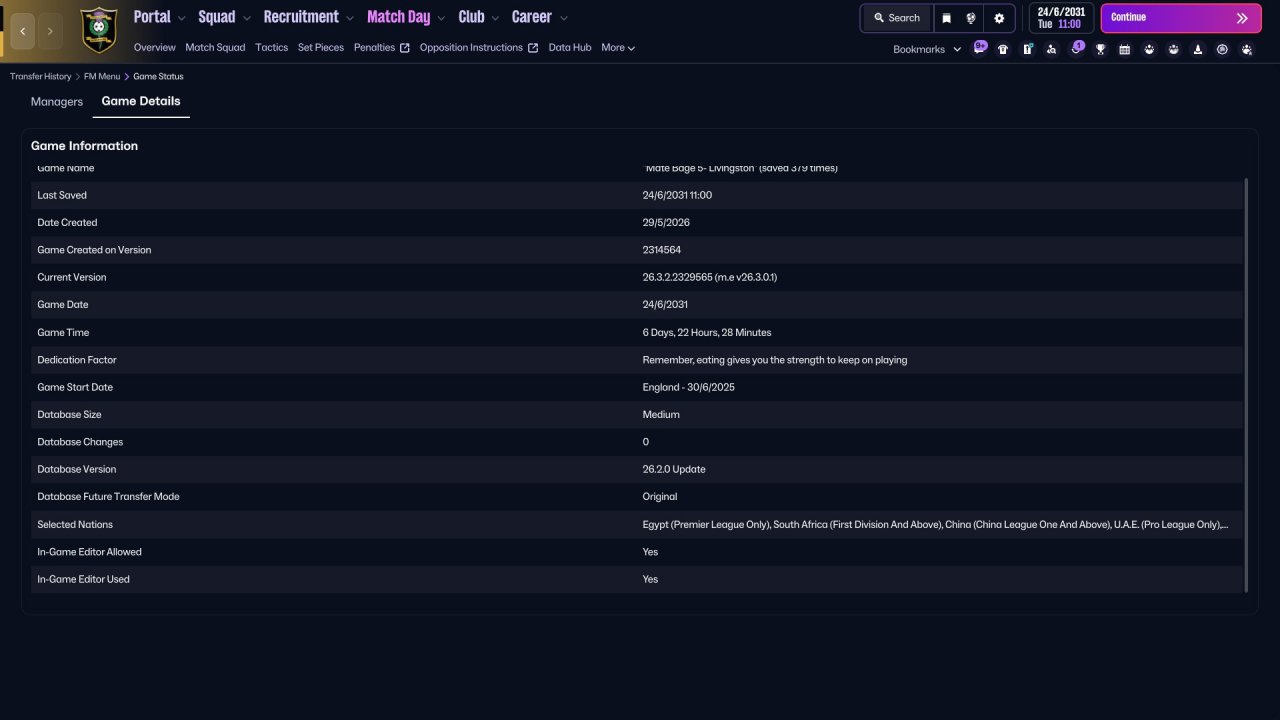Viewport: 1280px width, 720px height.
Task: Click the shirt icon in the bookmarks bar
Action: pos(1003,49)
